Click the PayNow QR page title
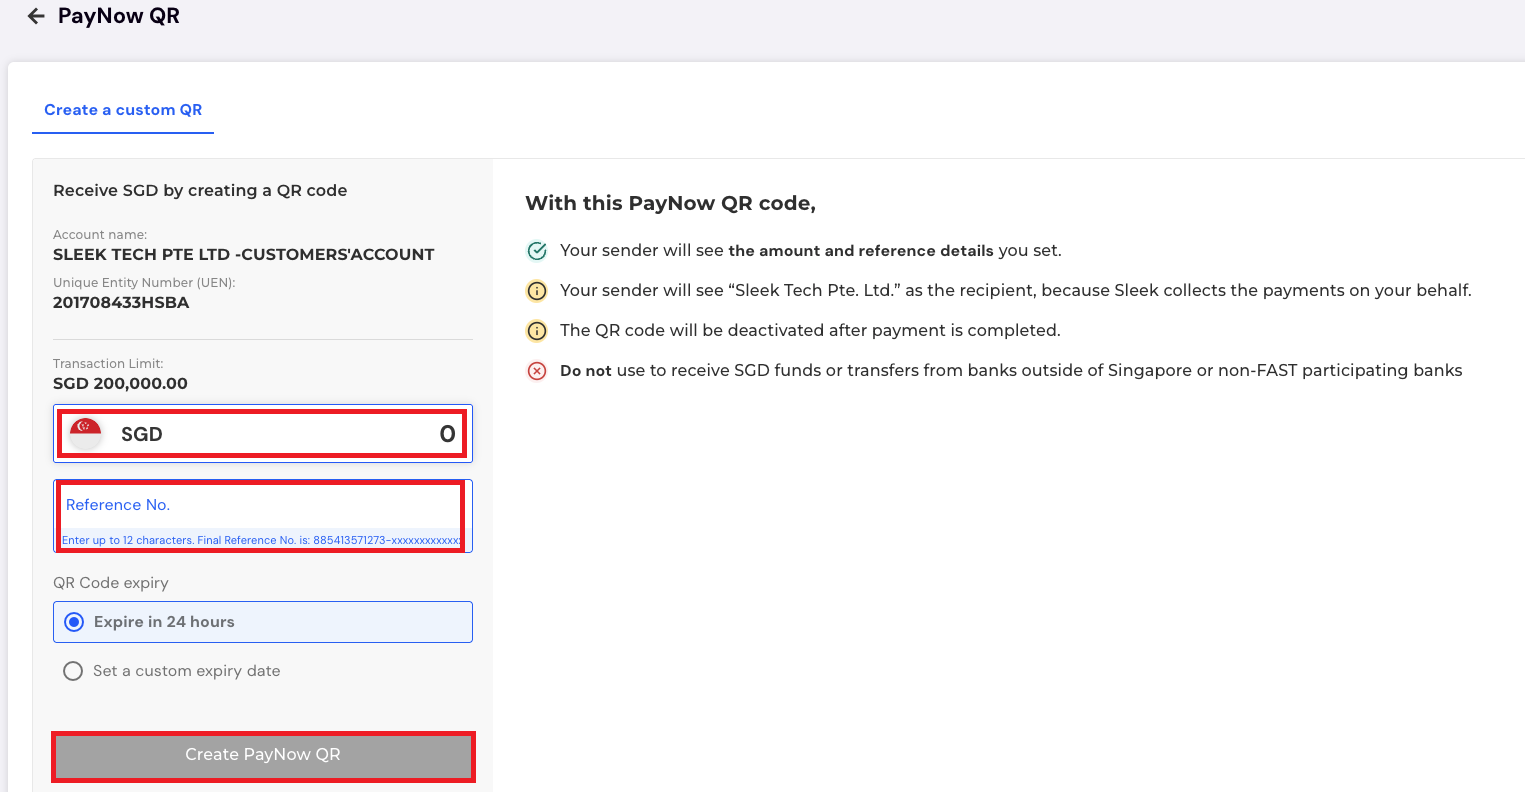The image size is (1525, 792). click(119, 15)
